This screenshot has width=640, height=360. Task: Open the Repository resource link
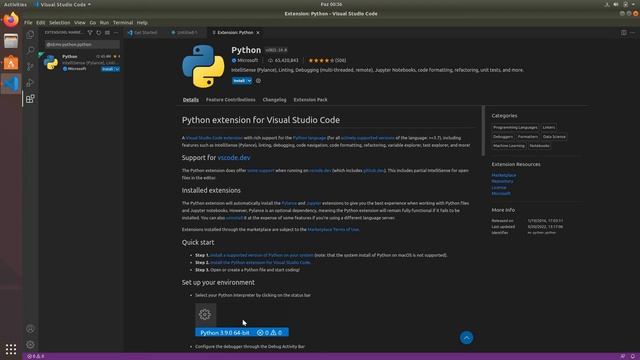(x=502, y=181)
